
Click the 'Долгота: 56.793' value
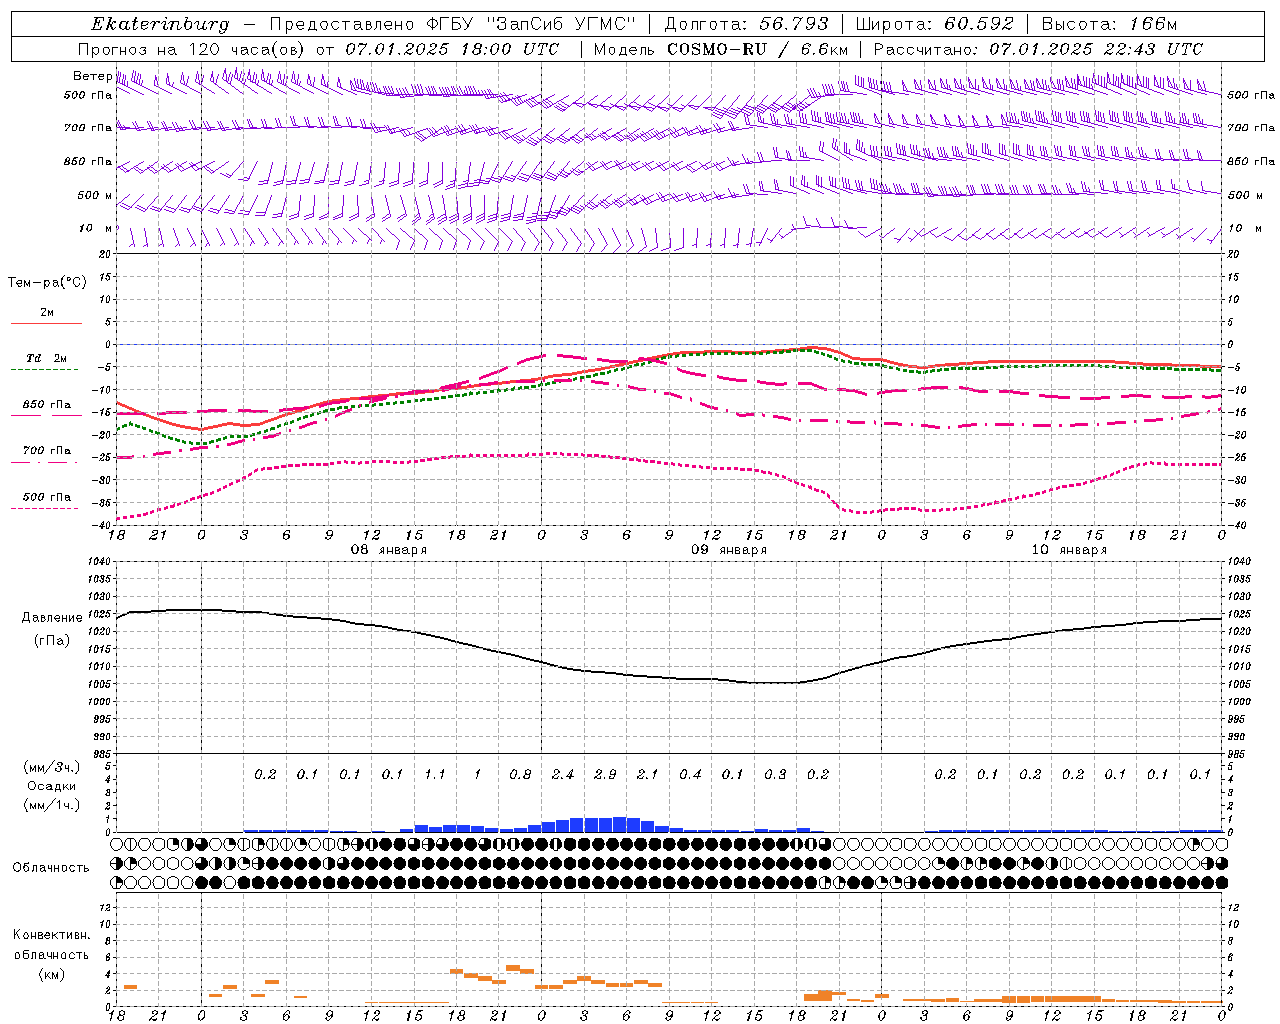(x=746, y=24)
